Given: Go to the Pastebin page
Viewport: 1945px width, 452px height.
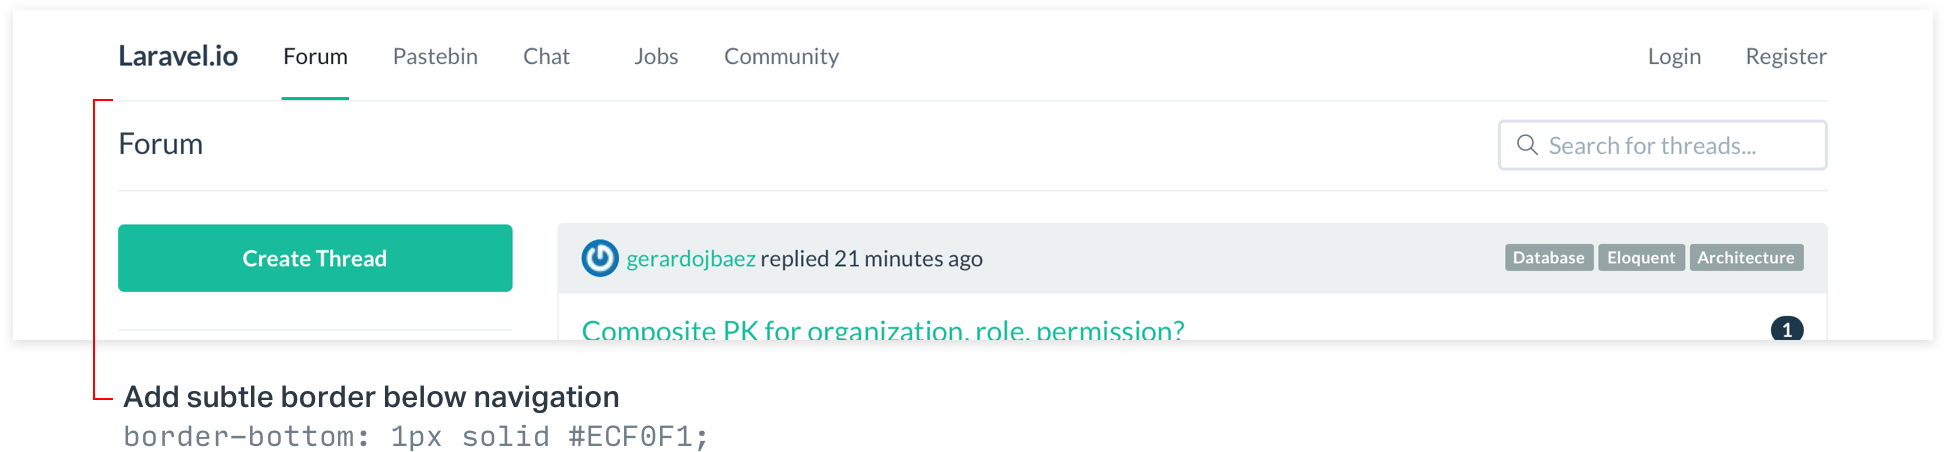Looking at the screenshot, I should click(435, 56).
